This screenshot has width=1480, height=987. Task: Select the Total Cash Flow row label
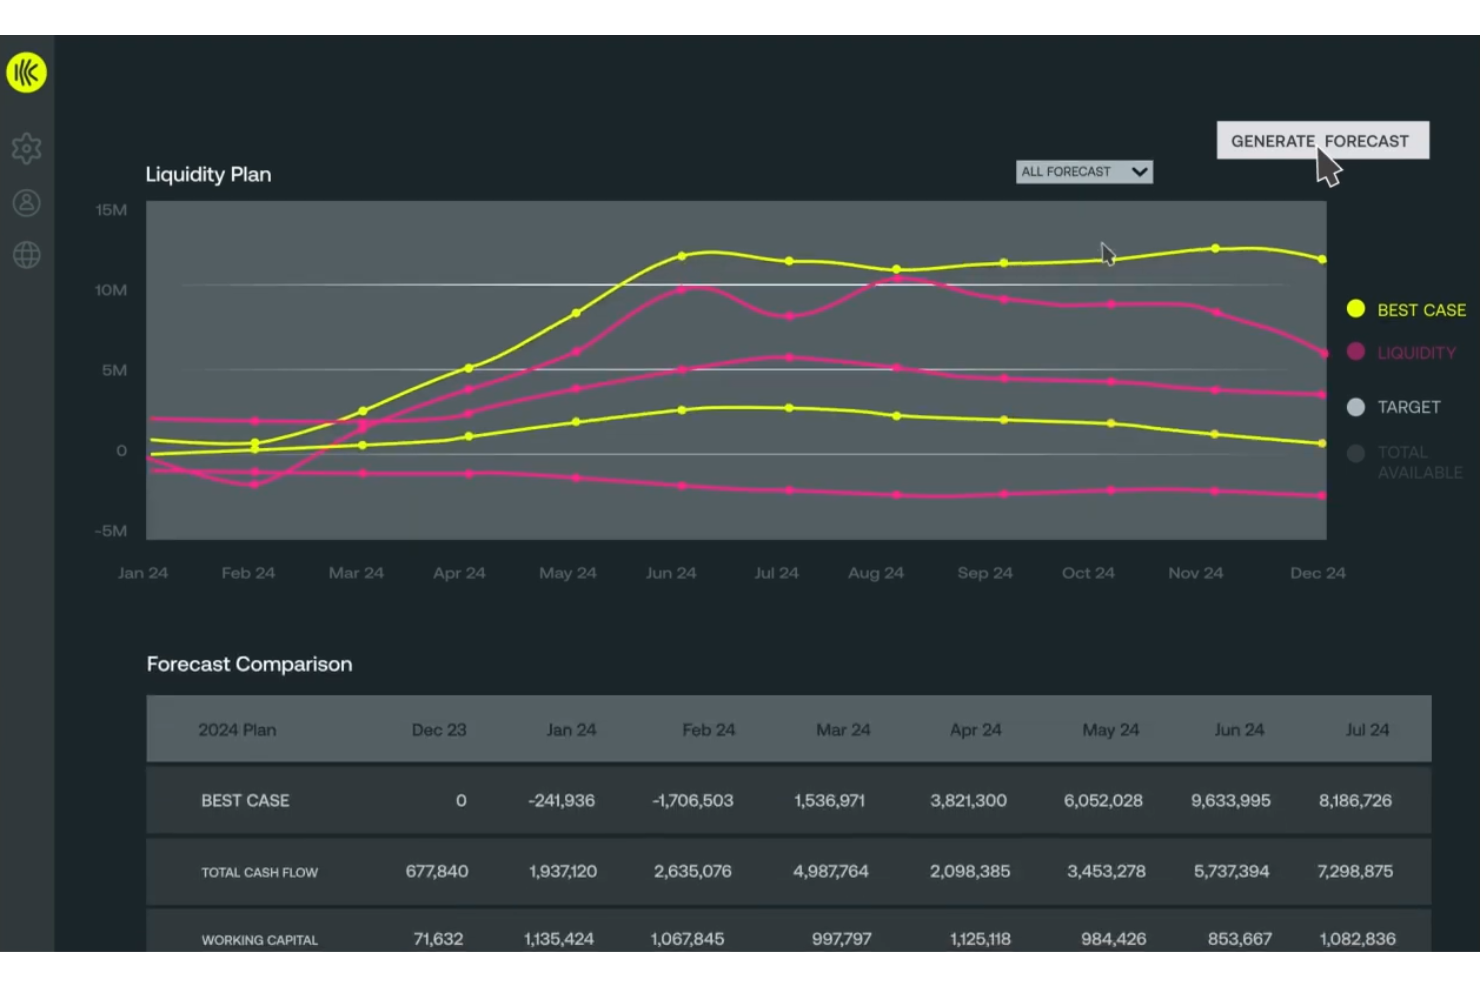(x=260, y=872)
